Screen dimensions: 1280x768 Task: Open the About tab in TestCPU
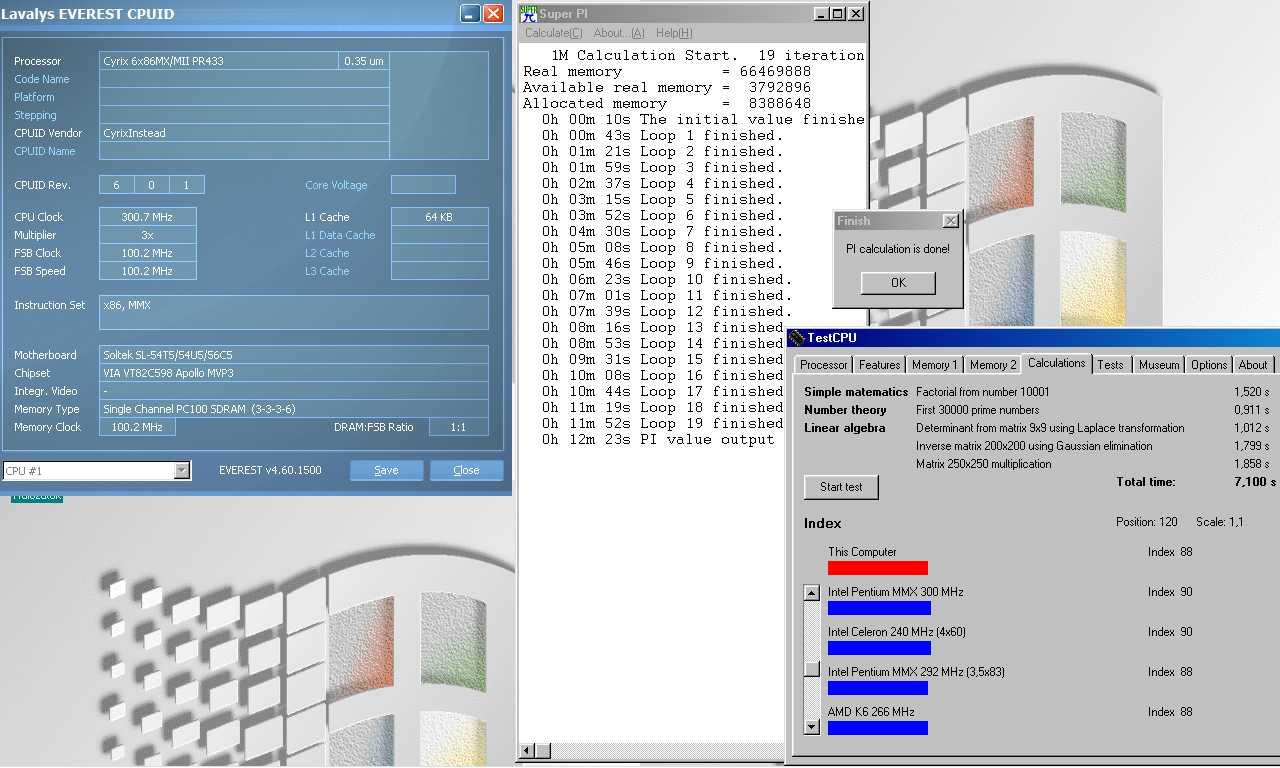click(x=1253, y=365)
